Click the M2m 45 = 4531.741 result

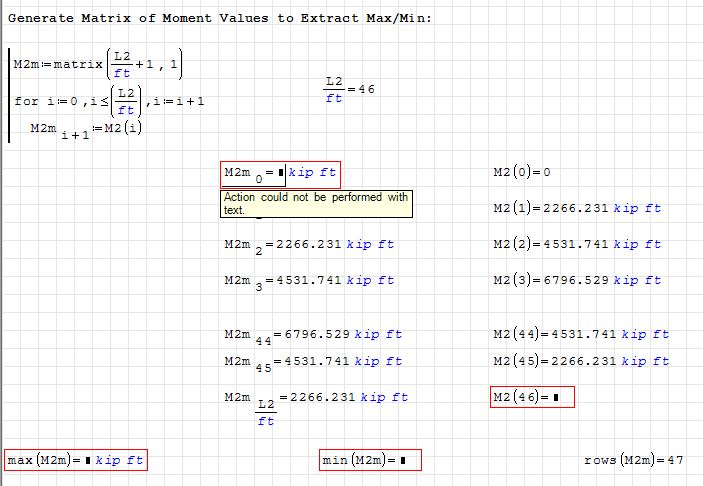313,362
